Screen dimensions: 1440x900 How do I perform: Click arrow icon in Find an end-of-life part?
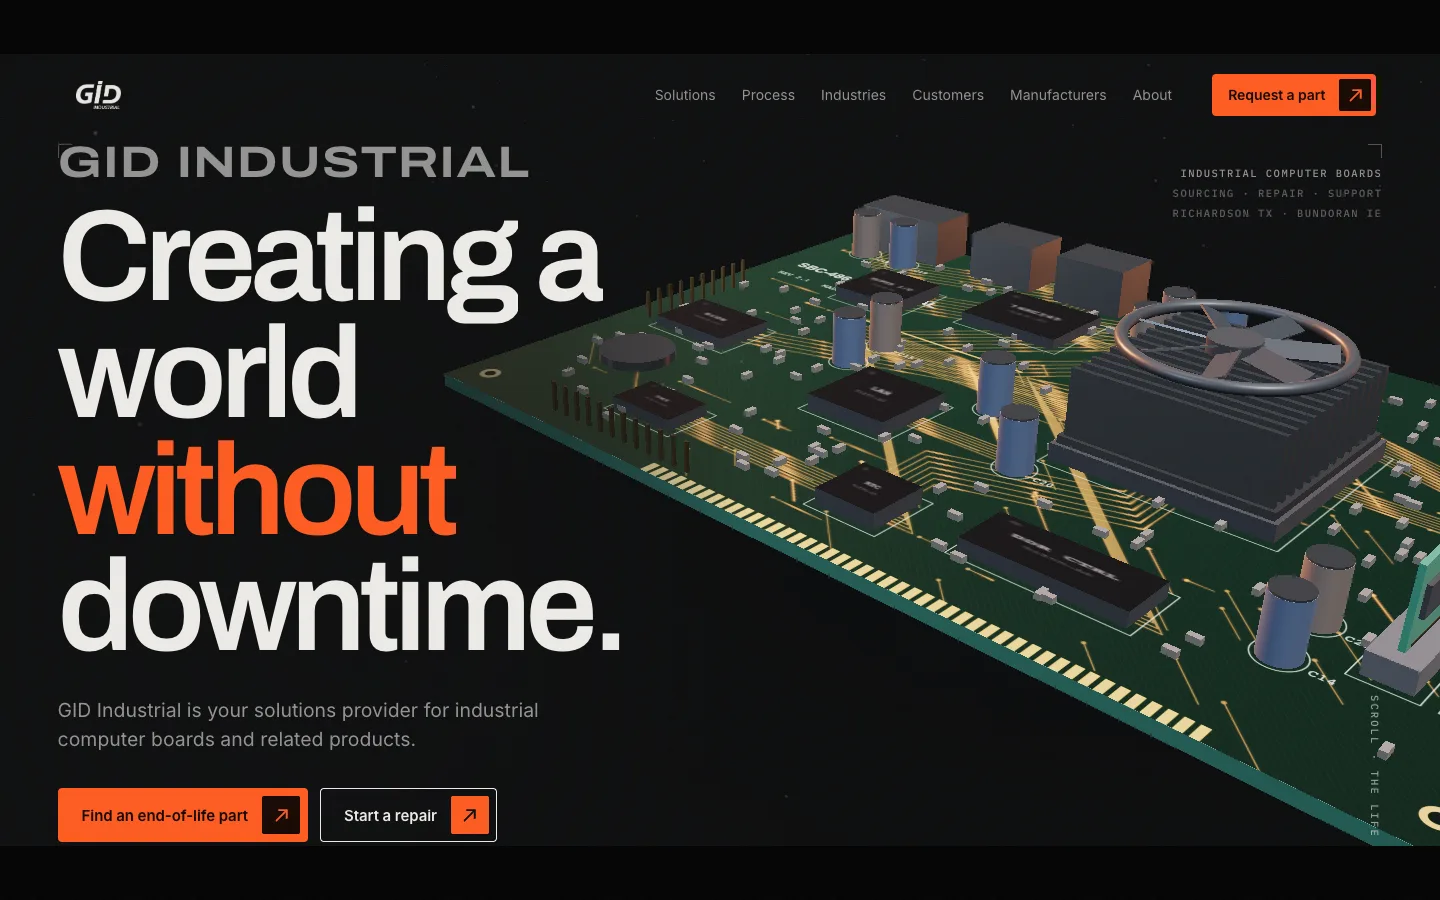pos(281,815)
